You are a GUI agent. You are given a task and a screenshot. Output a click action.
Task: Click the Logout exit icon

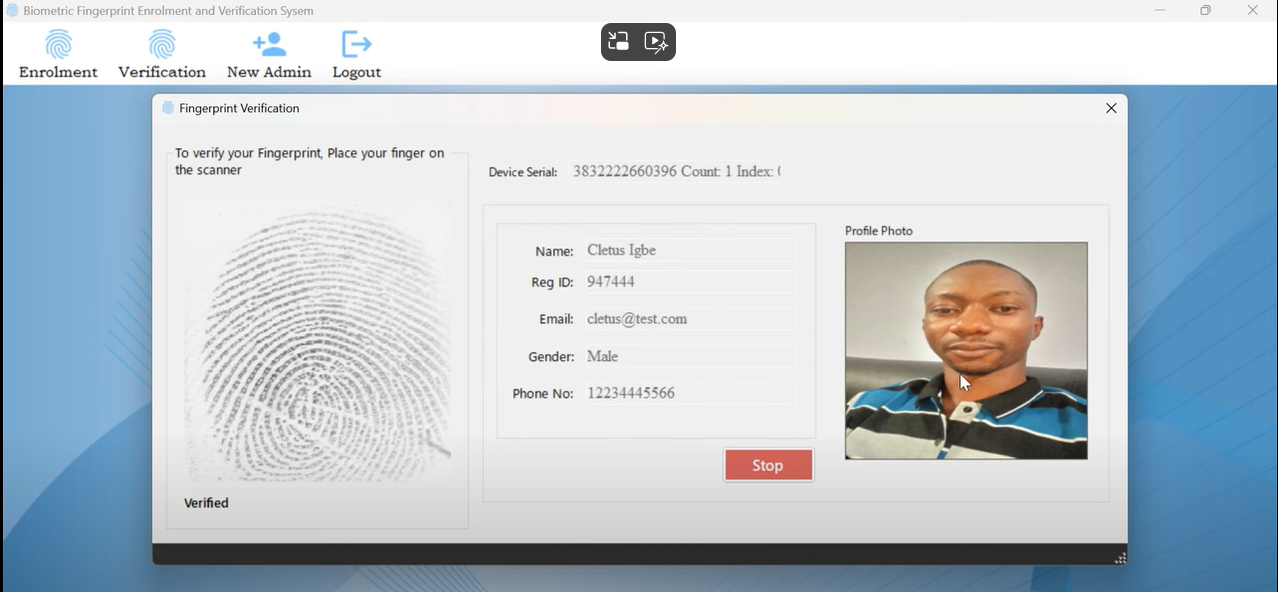point(356,45)
